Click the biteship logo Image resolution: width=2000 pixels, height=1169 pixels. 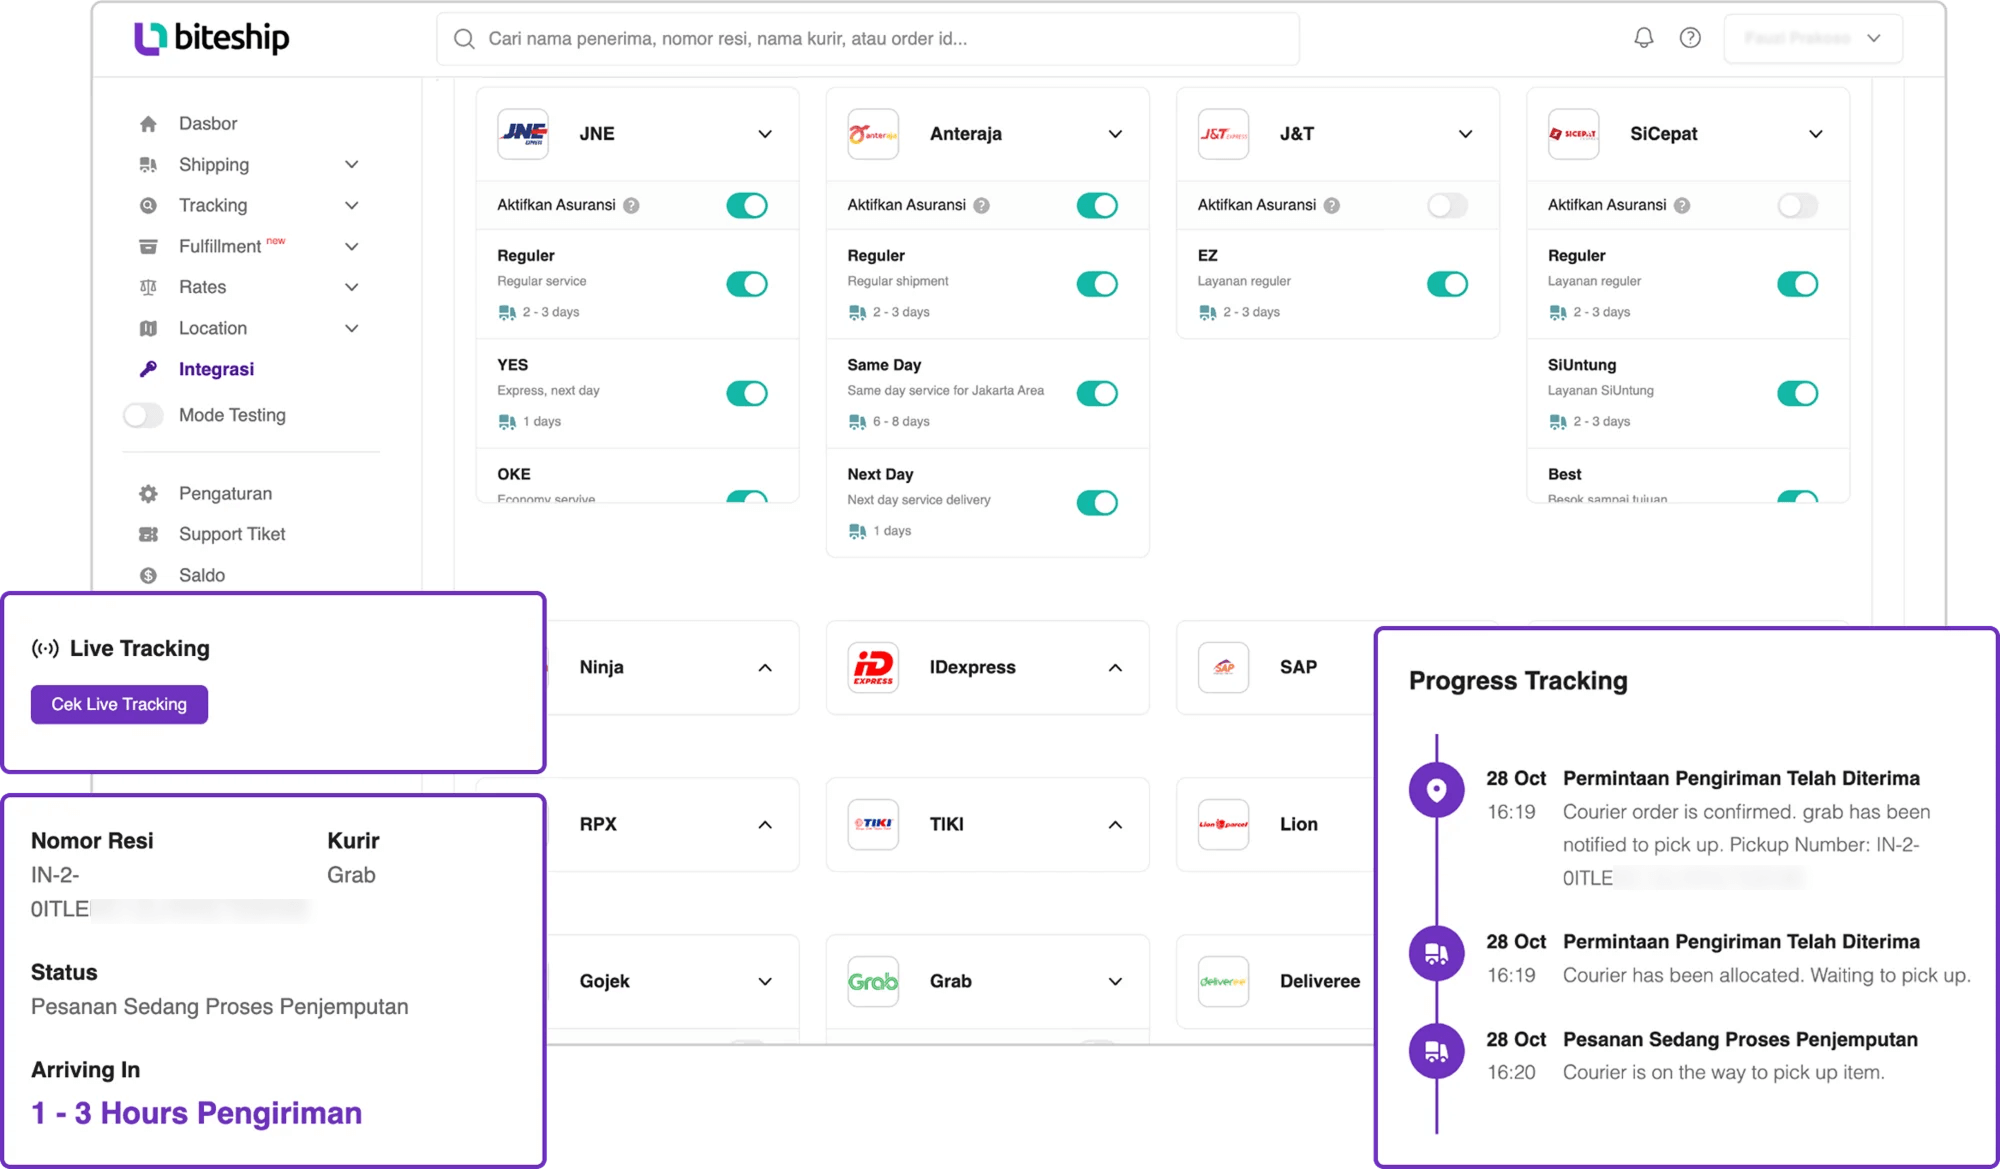coord(211,38)
